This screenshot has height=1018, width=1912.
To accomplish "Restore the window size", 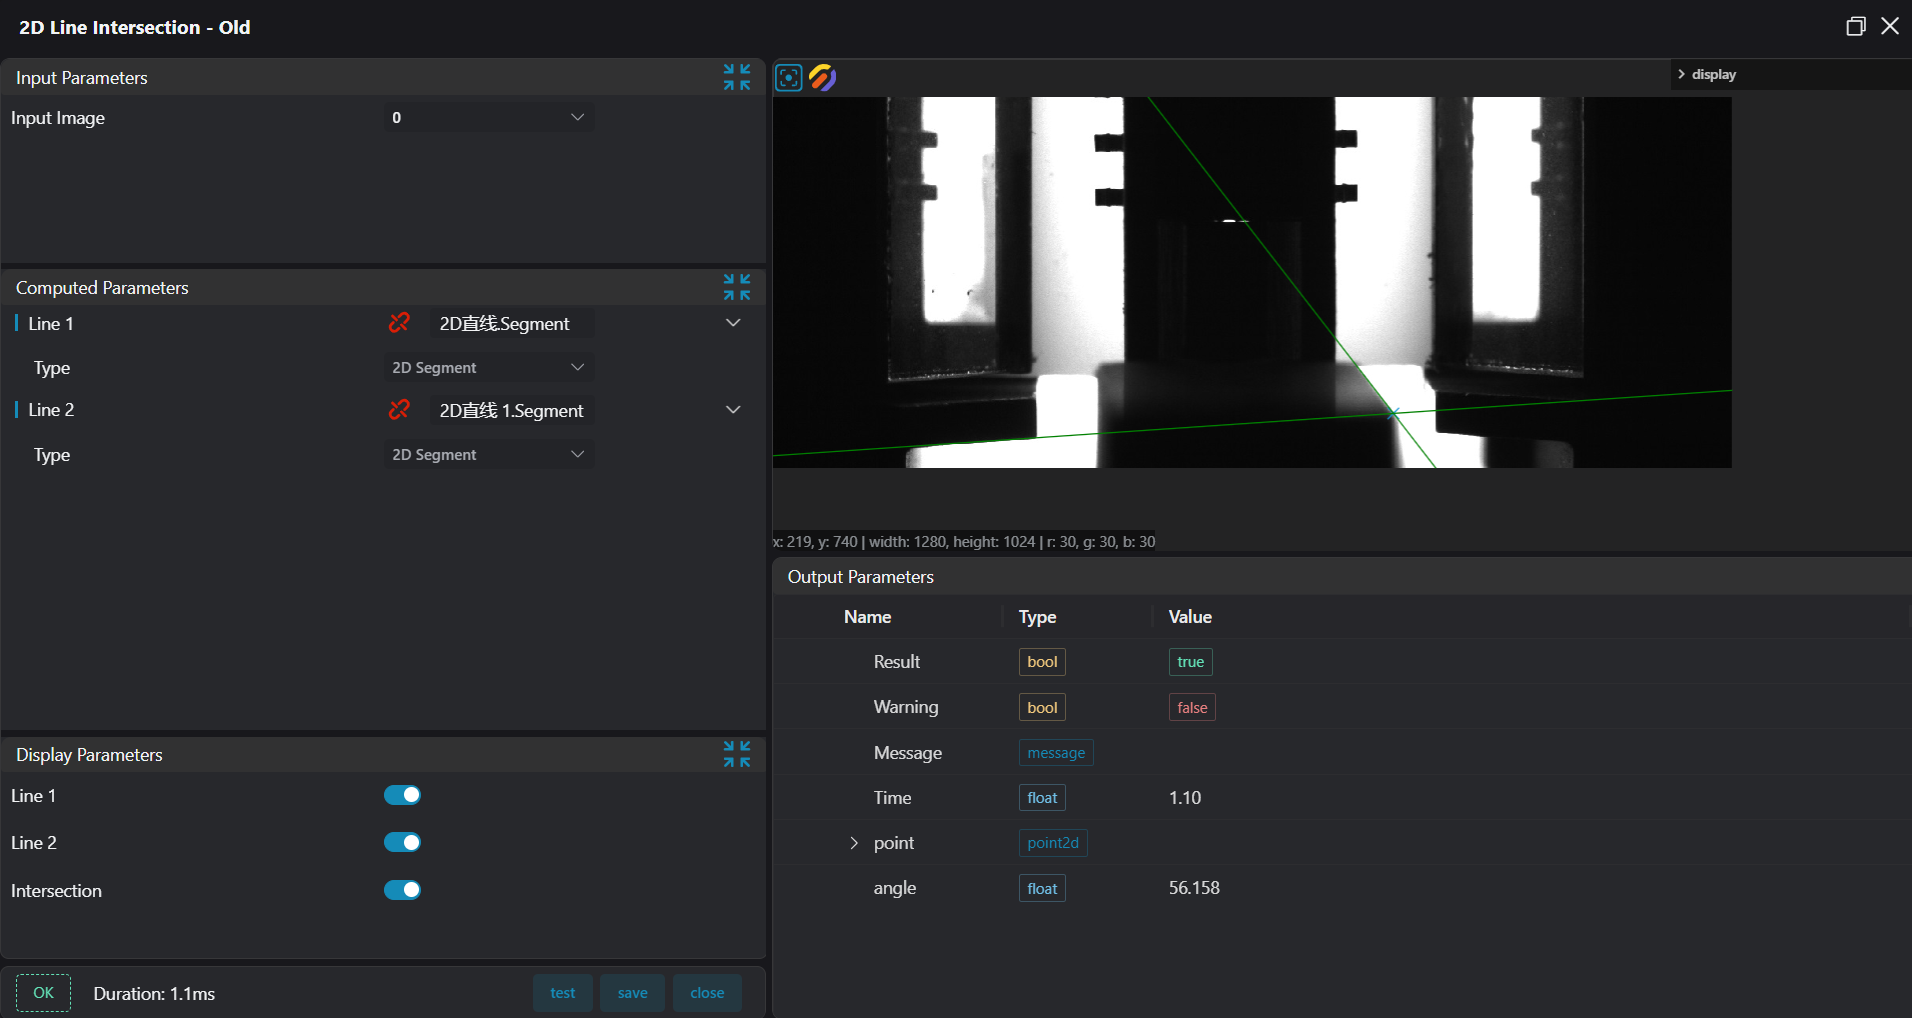I will (x=1855, y=27).
